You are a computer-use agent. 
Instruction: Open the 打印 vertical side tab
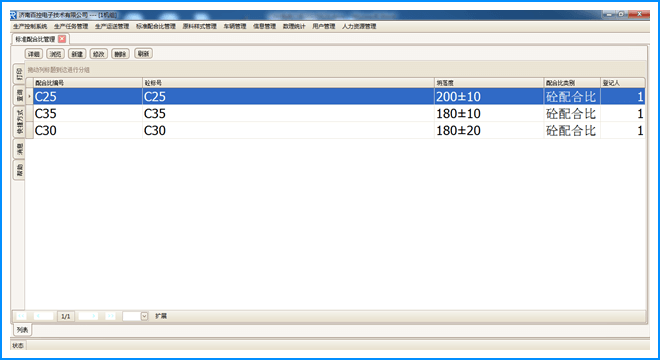point(19,74)
